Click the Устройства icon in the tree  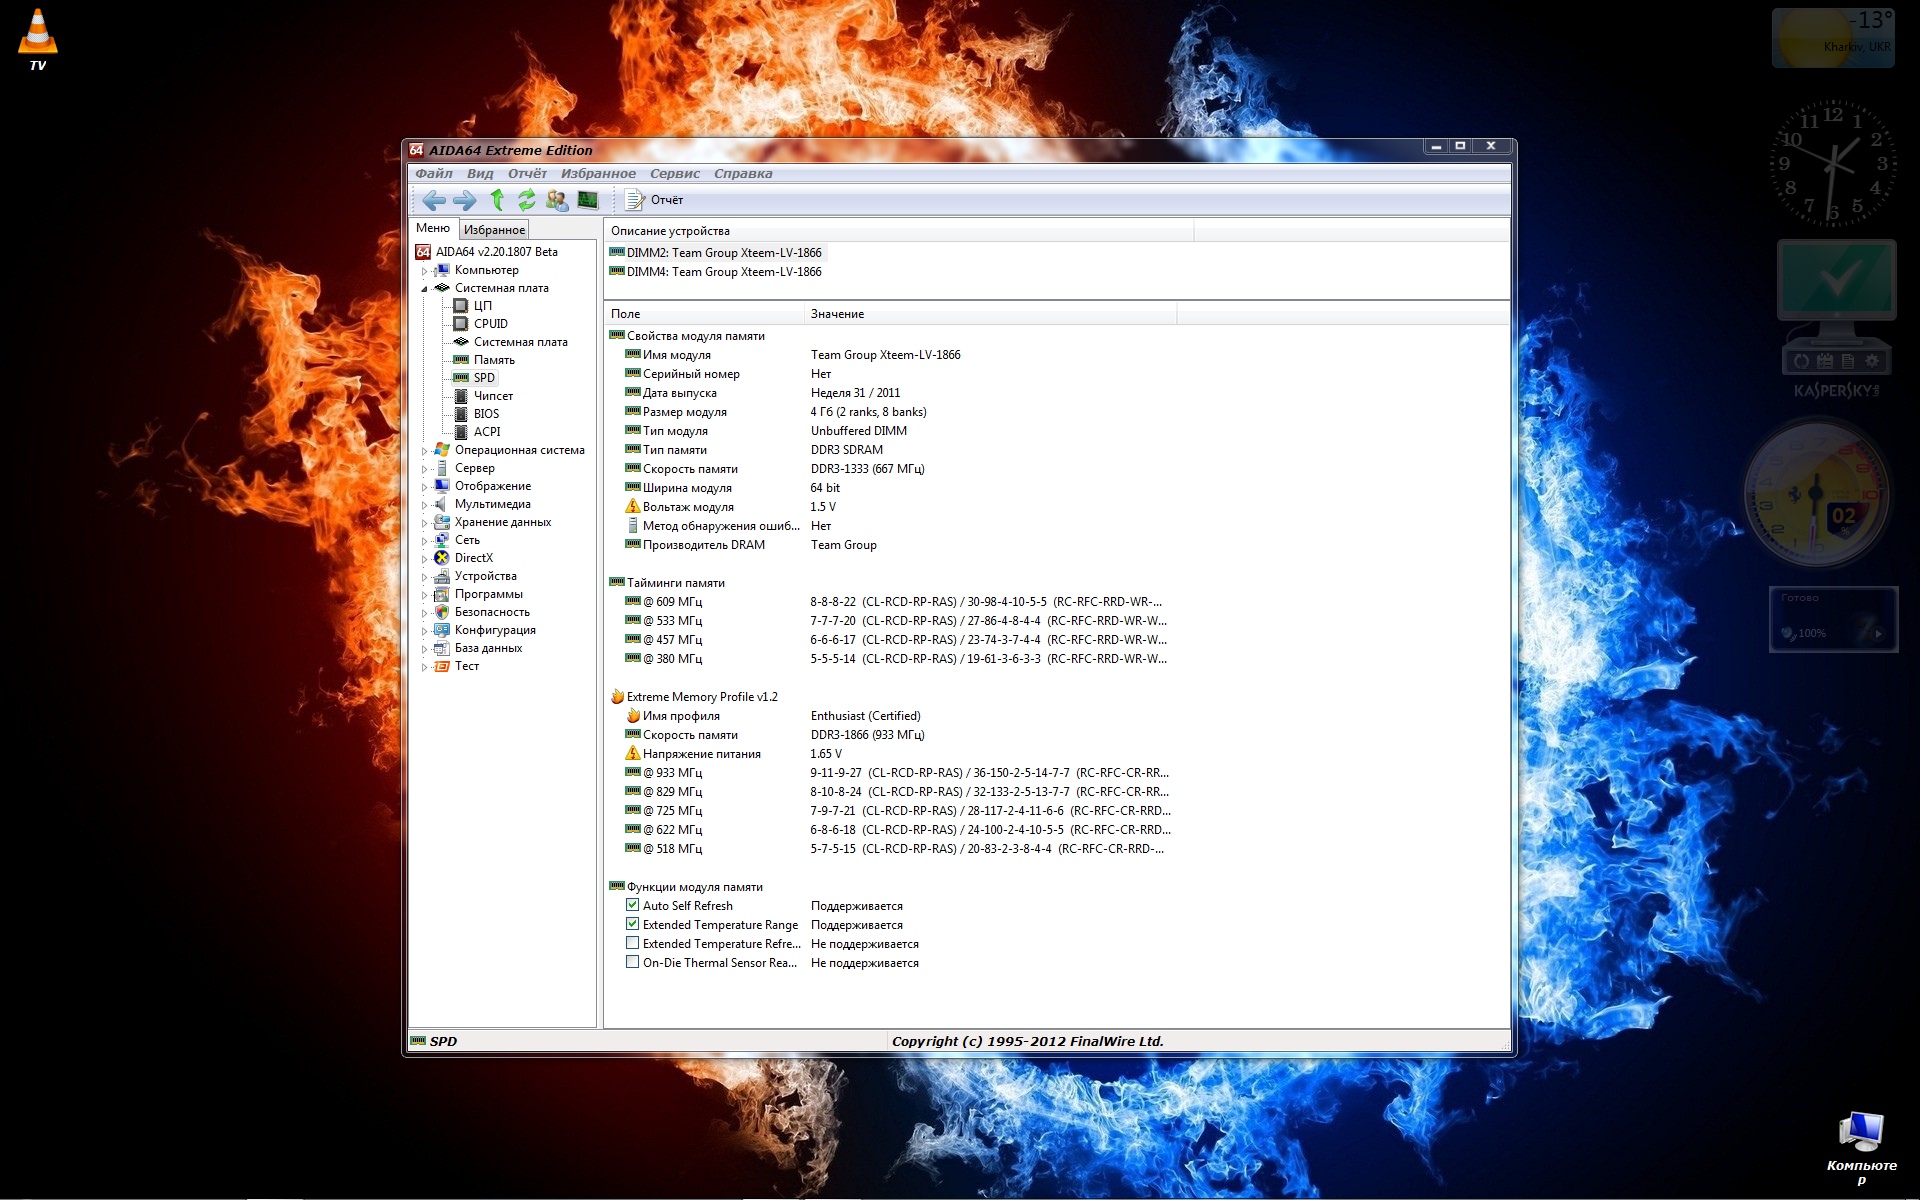442,576
